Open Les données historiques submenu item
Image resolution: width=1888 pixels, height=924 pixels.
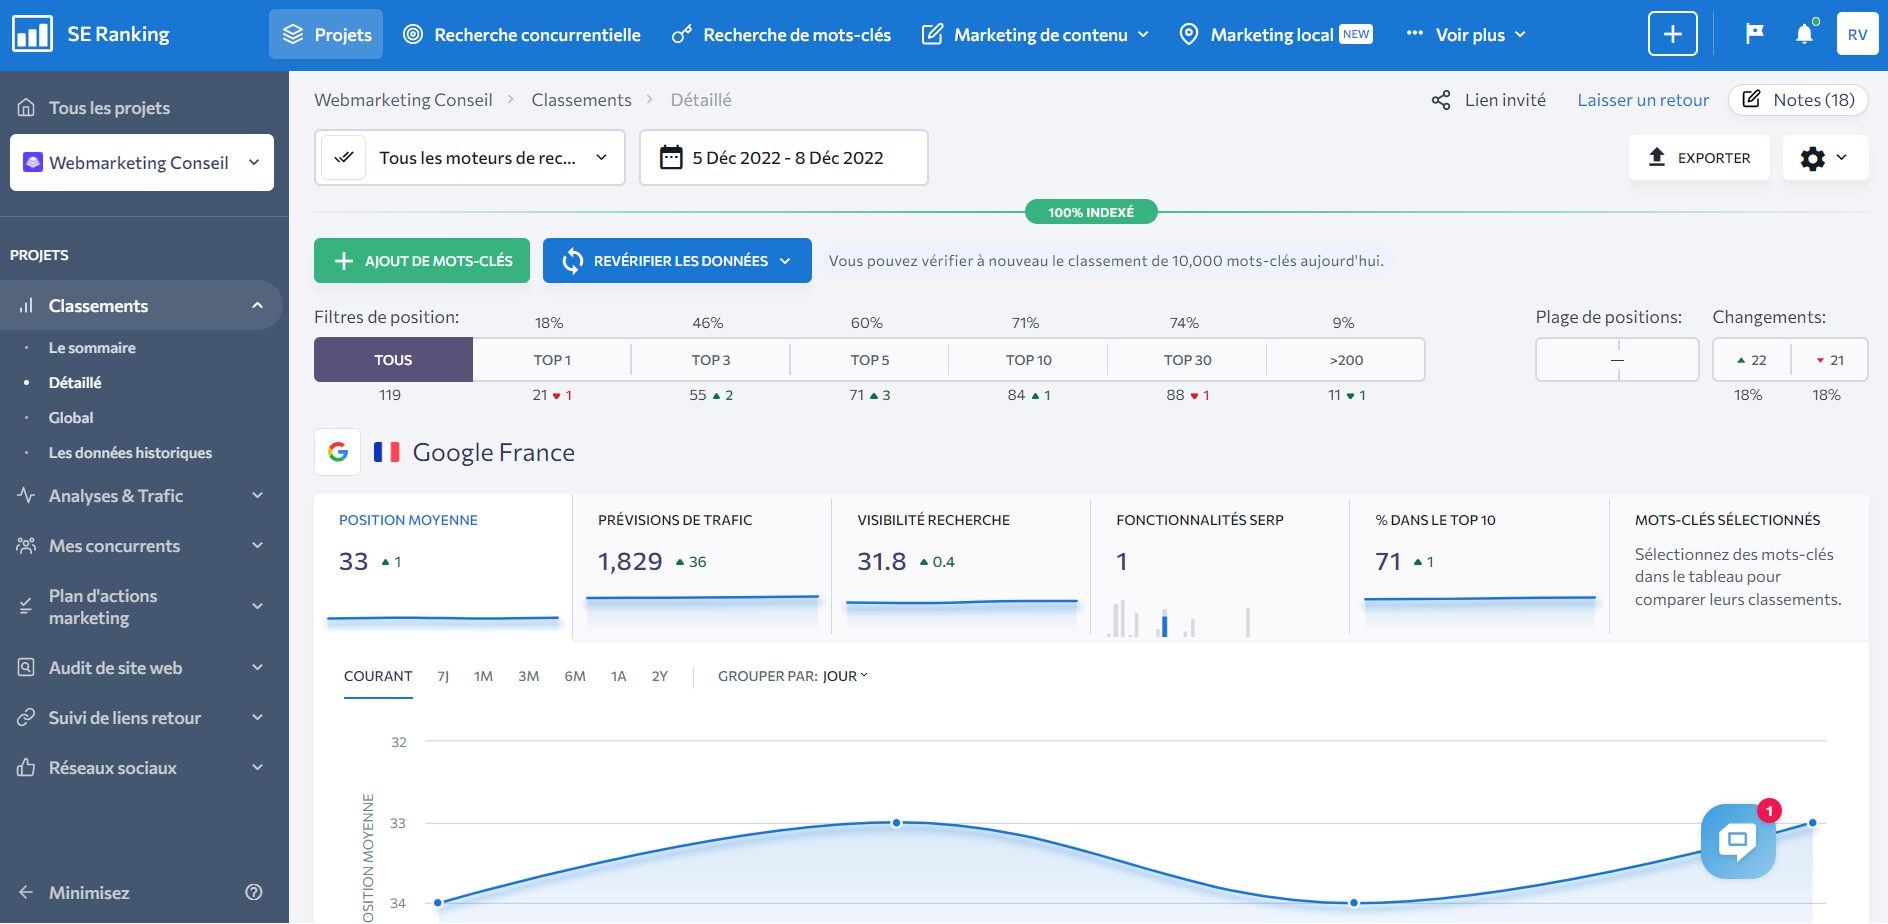pyautogui.click(x=130, y=452)
